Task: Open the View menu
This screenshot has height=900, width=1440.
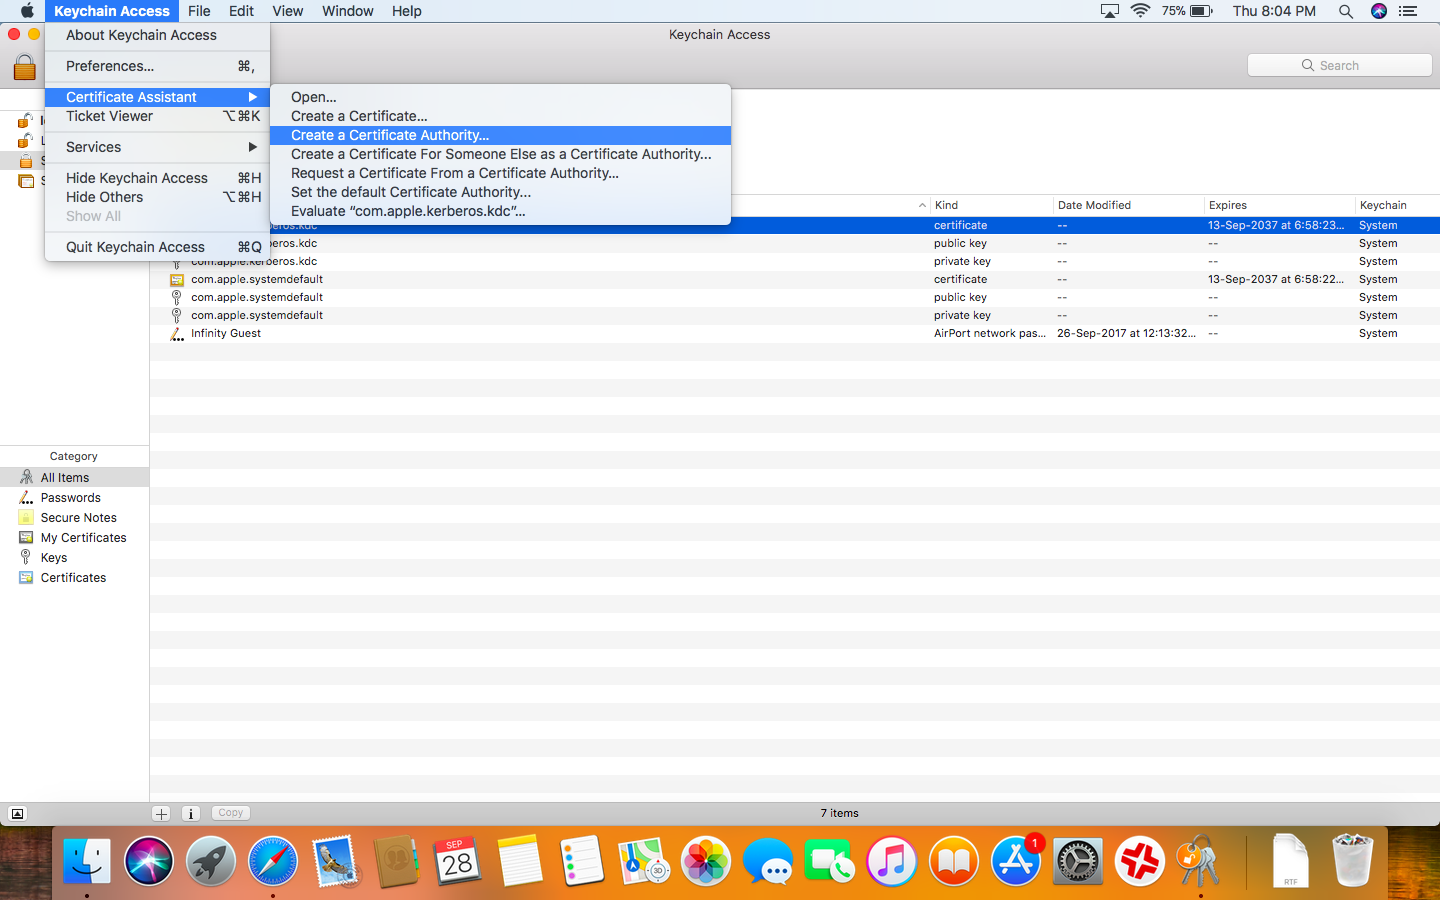Action: [287, 11]
